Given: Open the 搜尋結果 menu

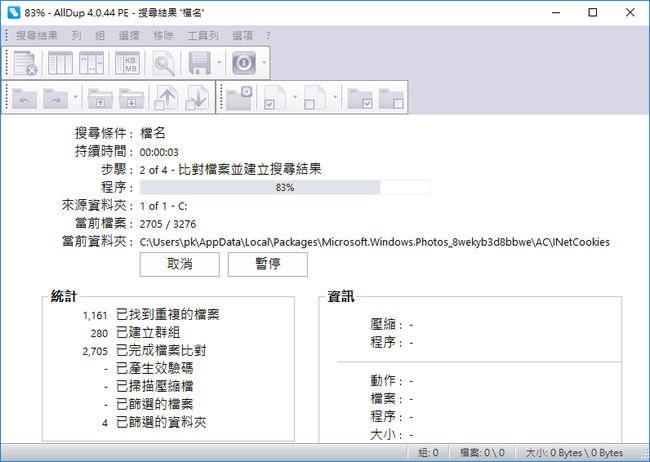Looking at the screenshot, I should point(37,36).
